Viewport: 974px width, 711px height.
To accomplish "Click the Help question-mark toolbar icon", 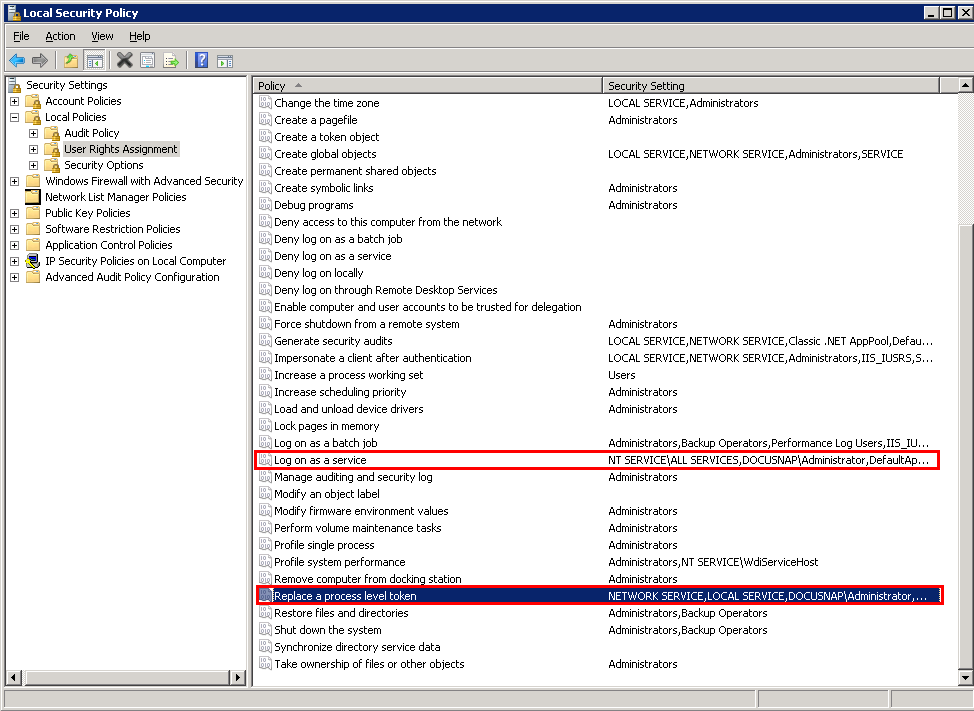I will (201, 60).
